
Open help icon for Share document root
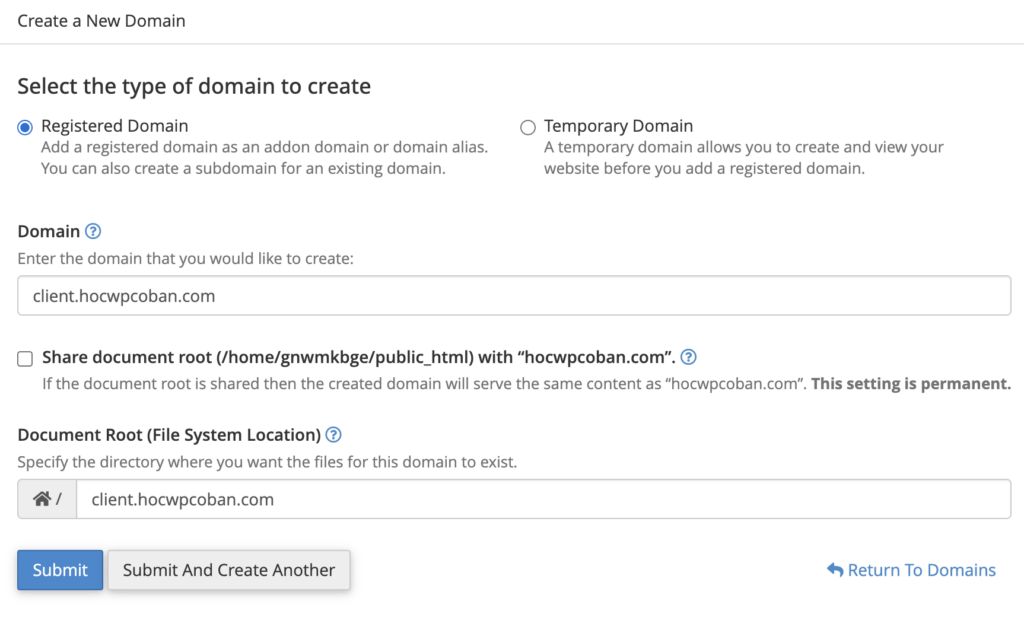coord(688,357)
